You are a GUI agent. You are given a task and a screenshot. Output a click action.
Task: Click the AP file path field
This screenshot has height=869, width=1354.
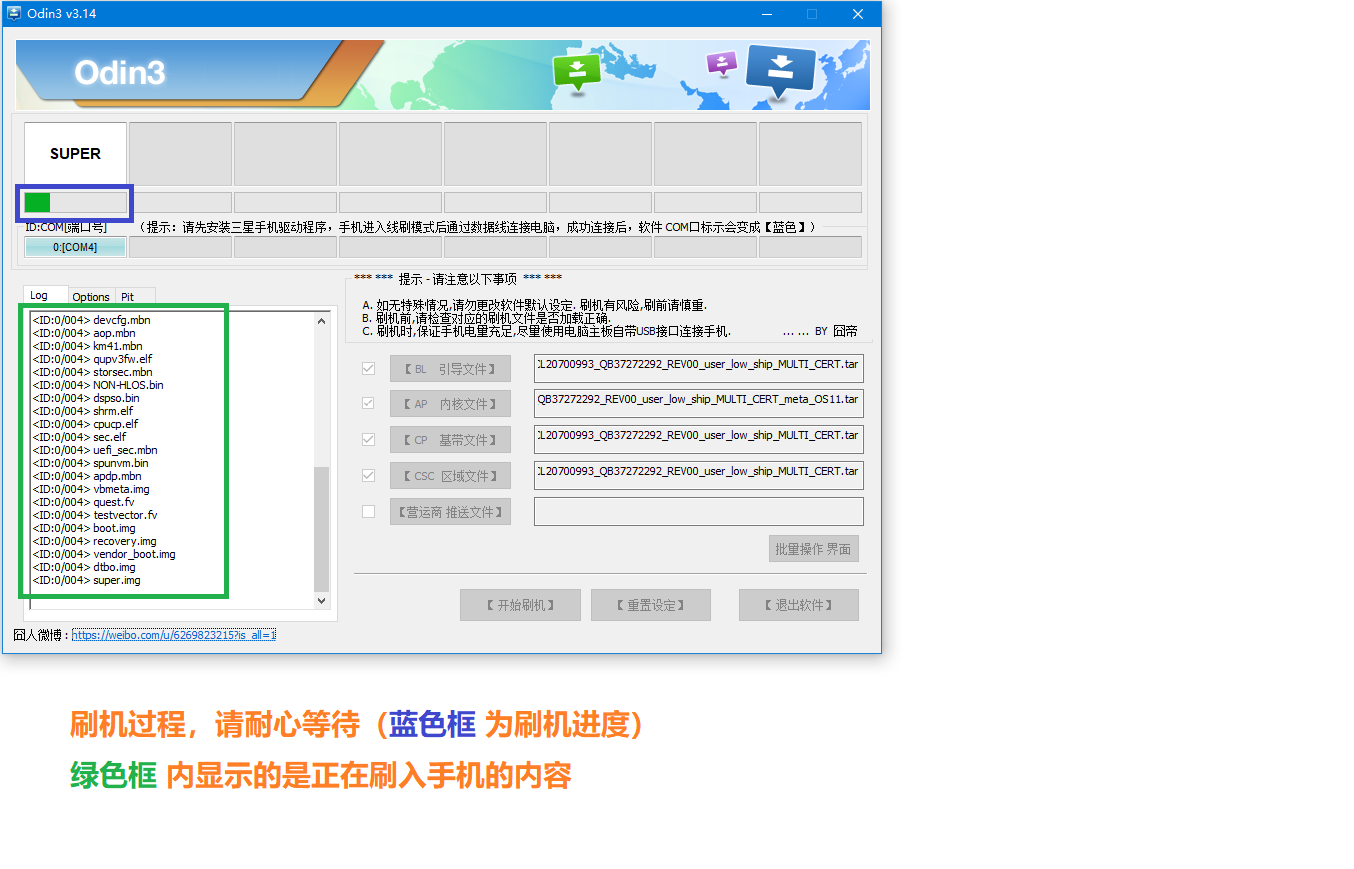(699, 403)
